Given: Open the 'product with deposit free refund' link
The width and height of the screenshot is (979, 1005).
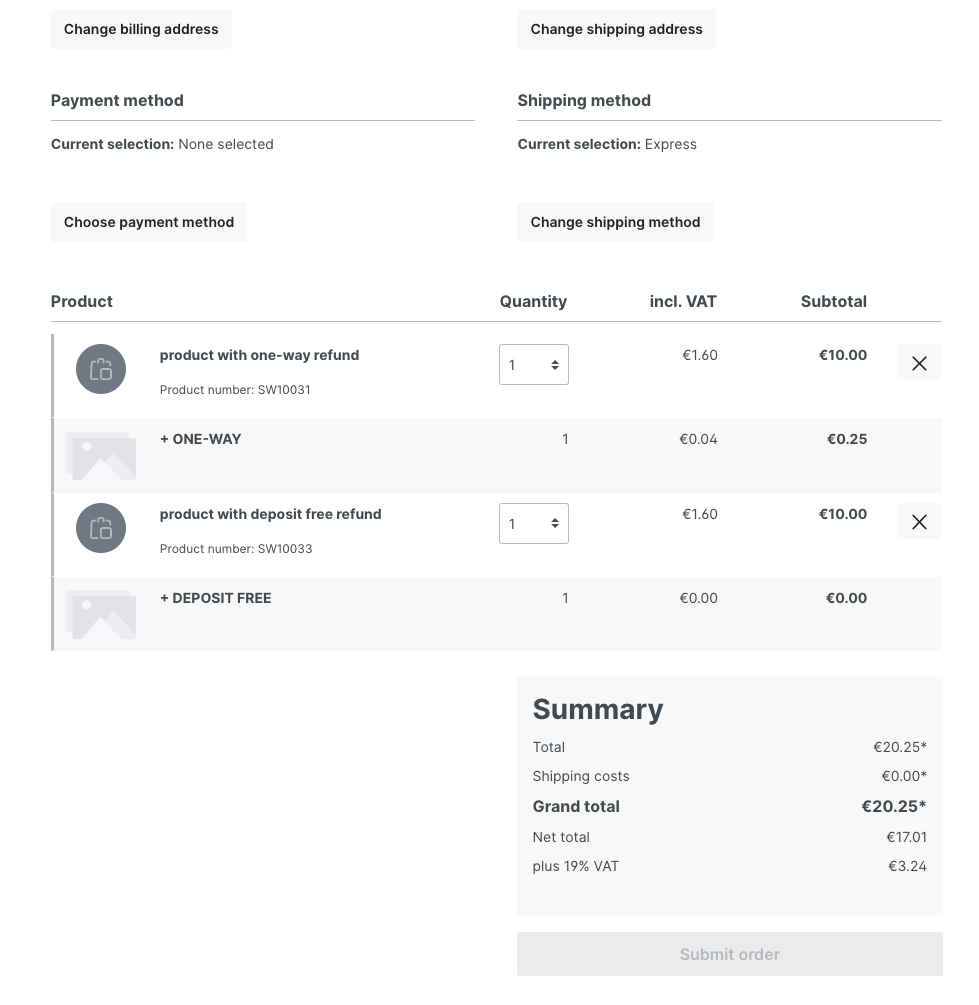Looking at the screenshot, I should click(x=270, y=514).
